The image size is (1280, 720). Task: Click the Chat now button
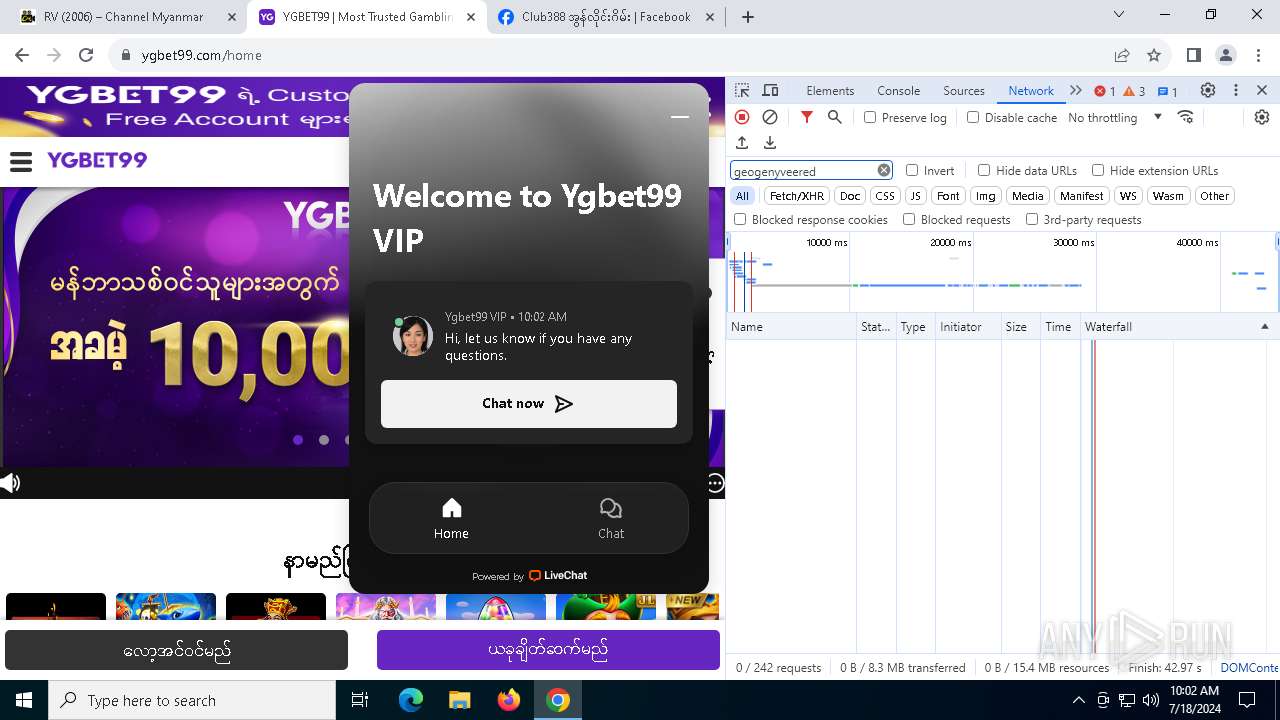[529, 404]
